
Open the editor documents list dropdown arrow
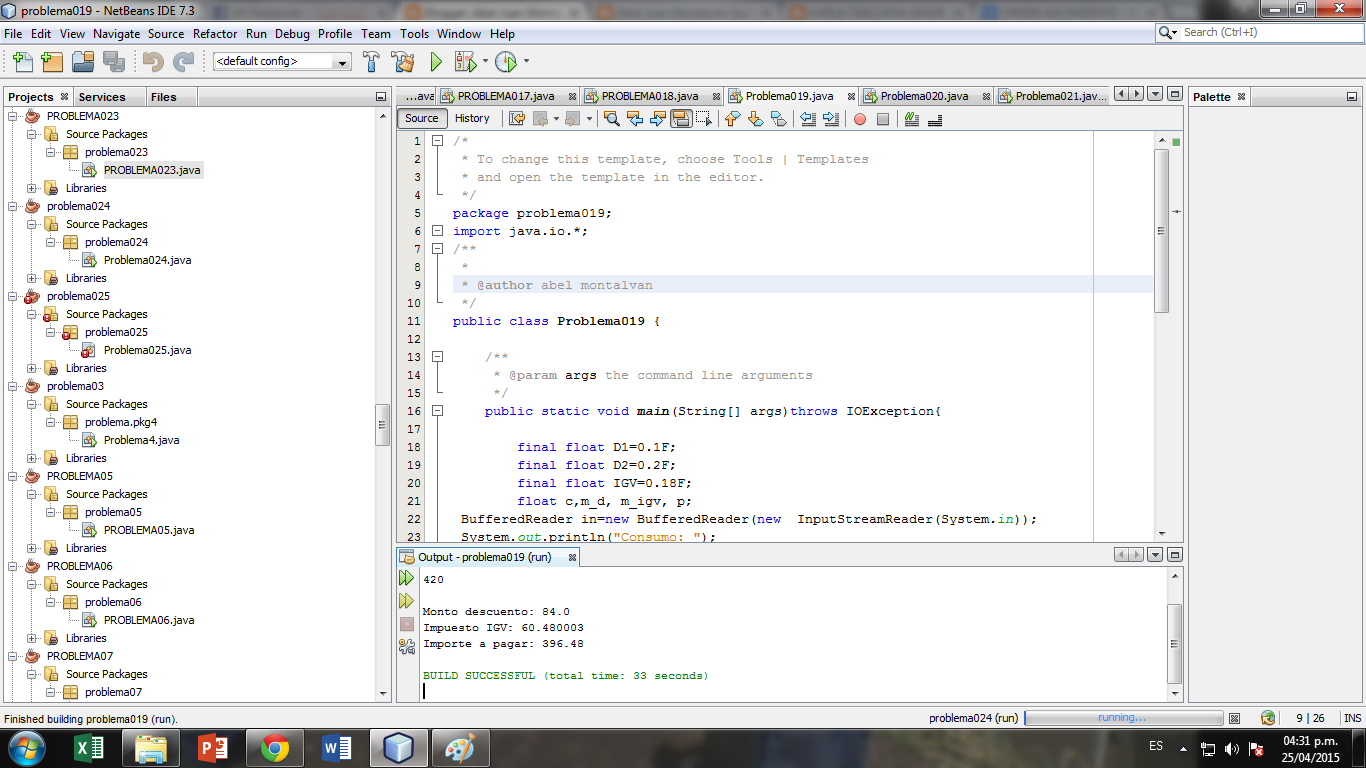tap(1155, 94)
